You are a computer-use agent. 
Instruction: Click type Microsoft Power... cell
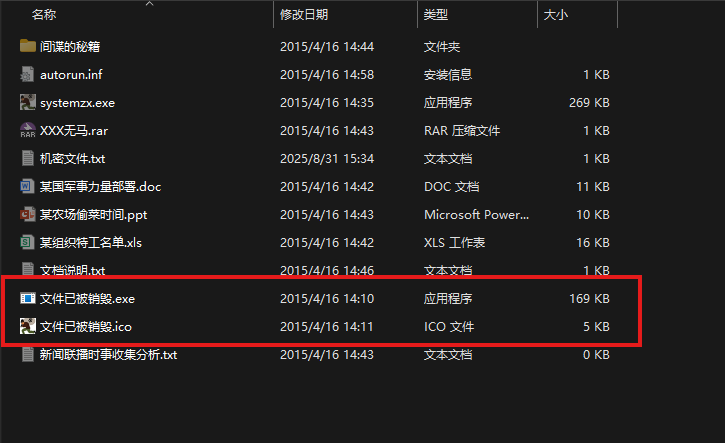476,215
